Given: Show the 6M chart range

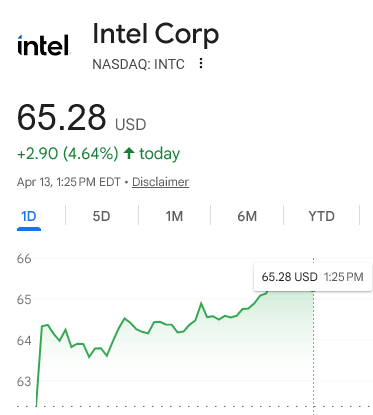Looking at the screenshot, I should 247,217.
